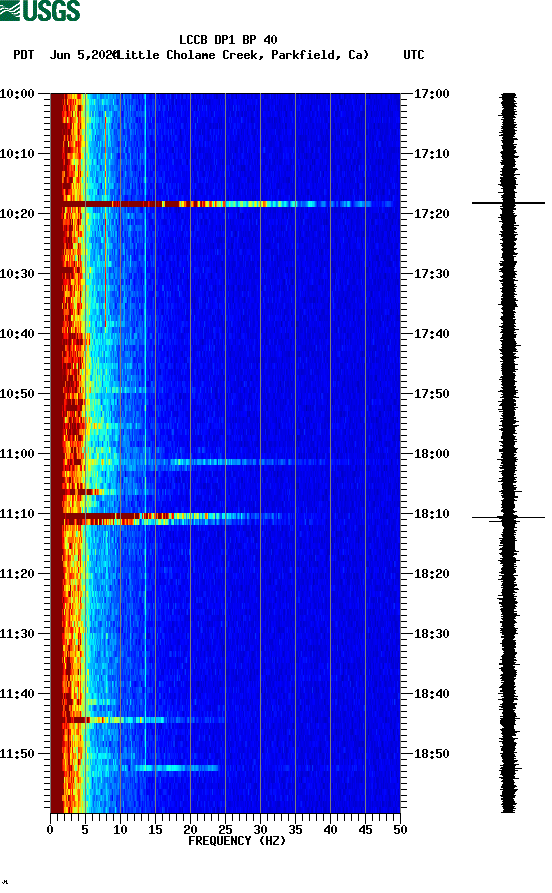
Task: Click the 50 Hz frequency tick label
Action: click(x=400, y=830)
